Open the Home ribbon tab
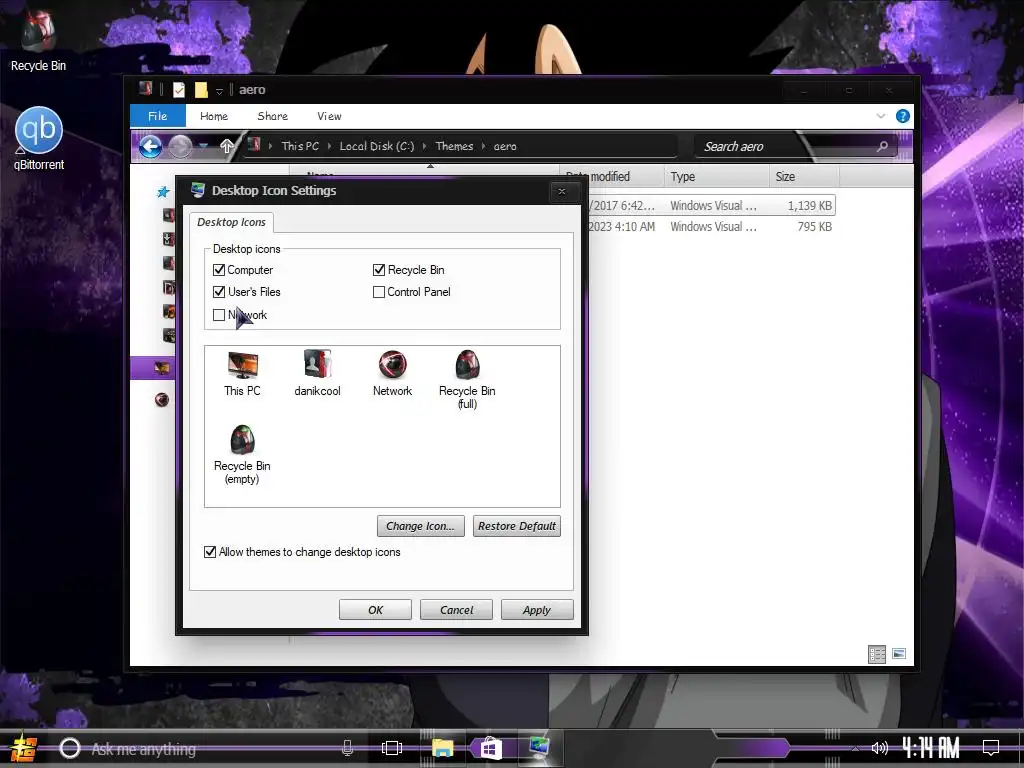 214,116
